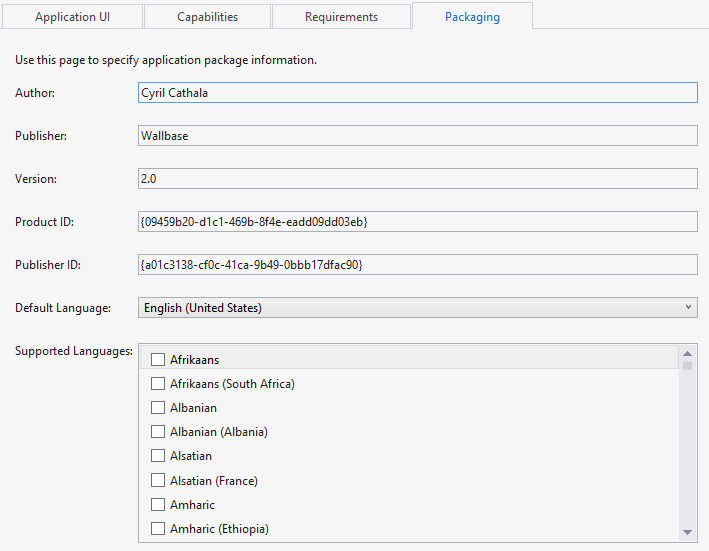Click the Publisher ID text box

(417, 265)
